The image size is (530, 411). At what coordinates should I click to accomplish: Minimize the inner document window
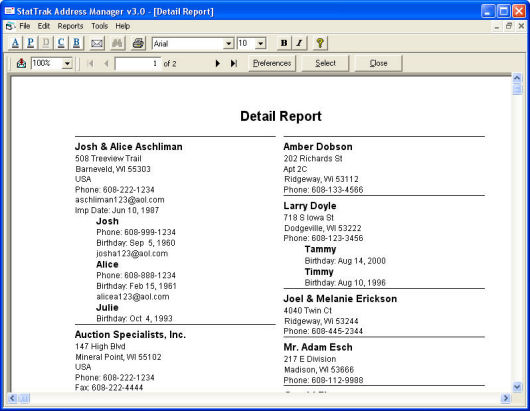pos(497,26)
